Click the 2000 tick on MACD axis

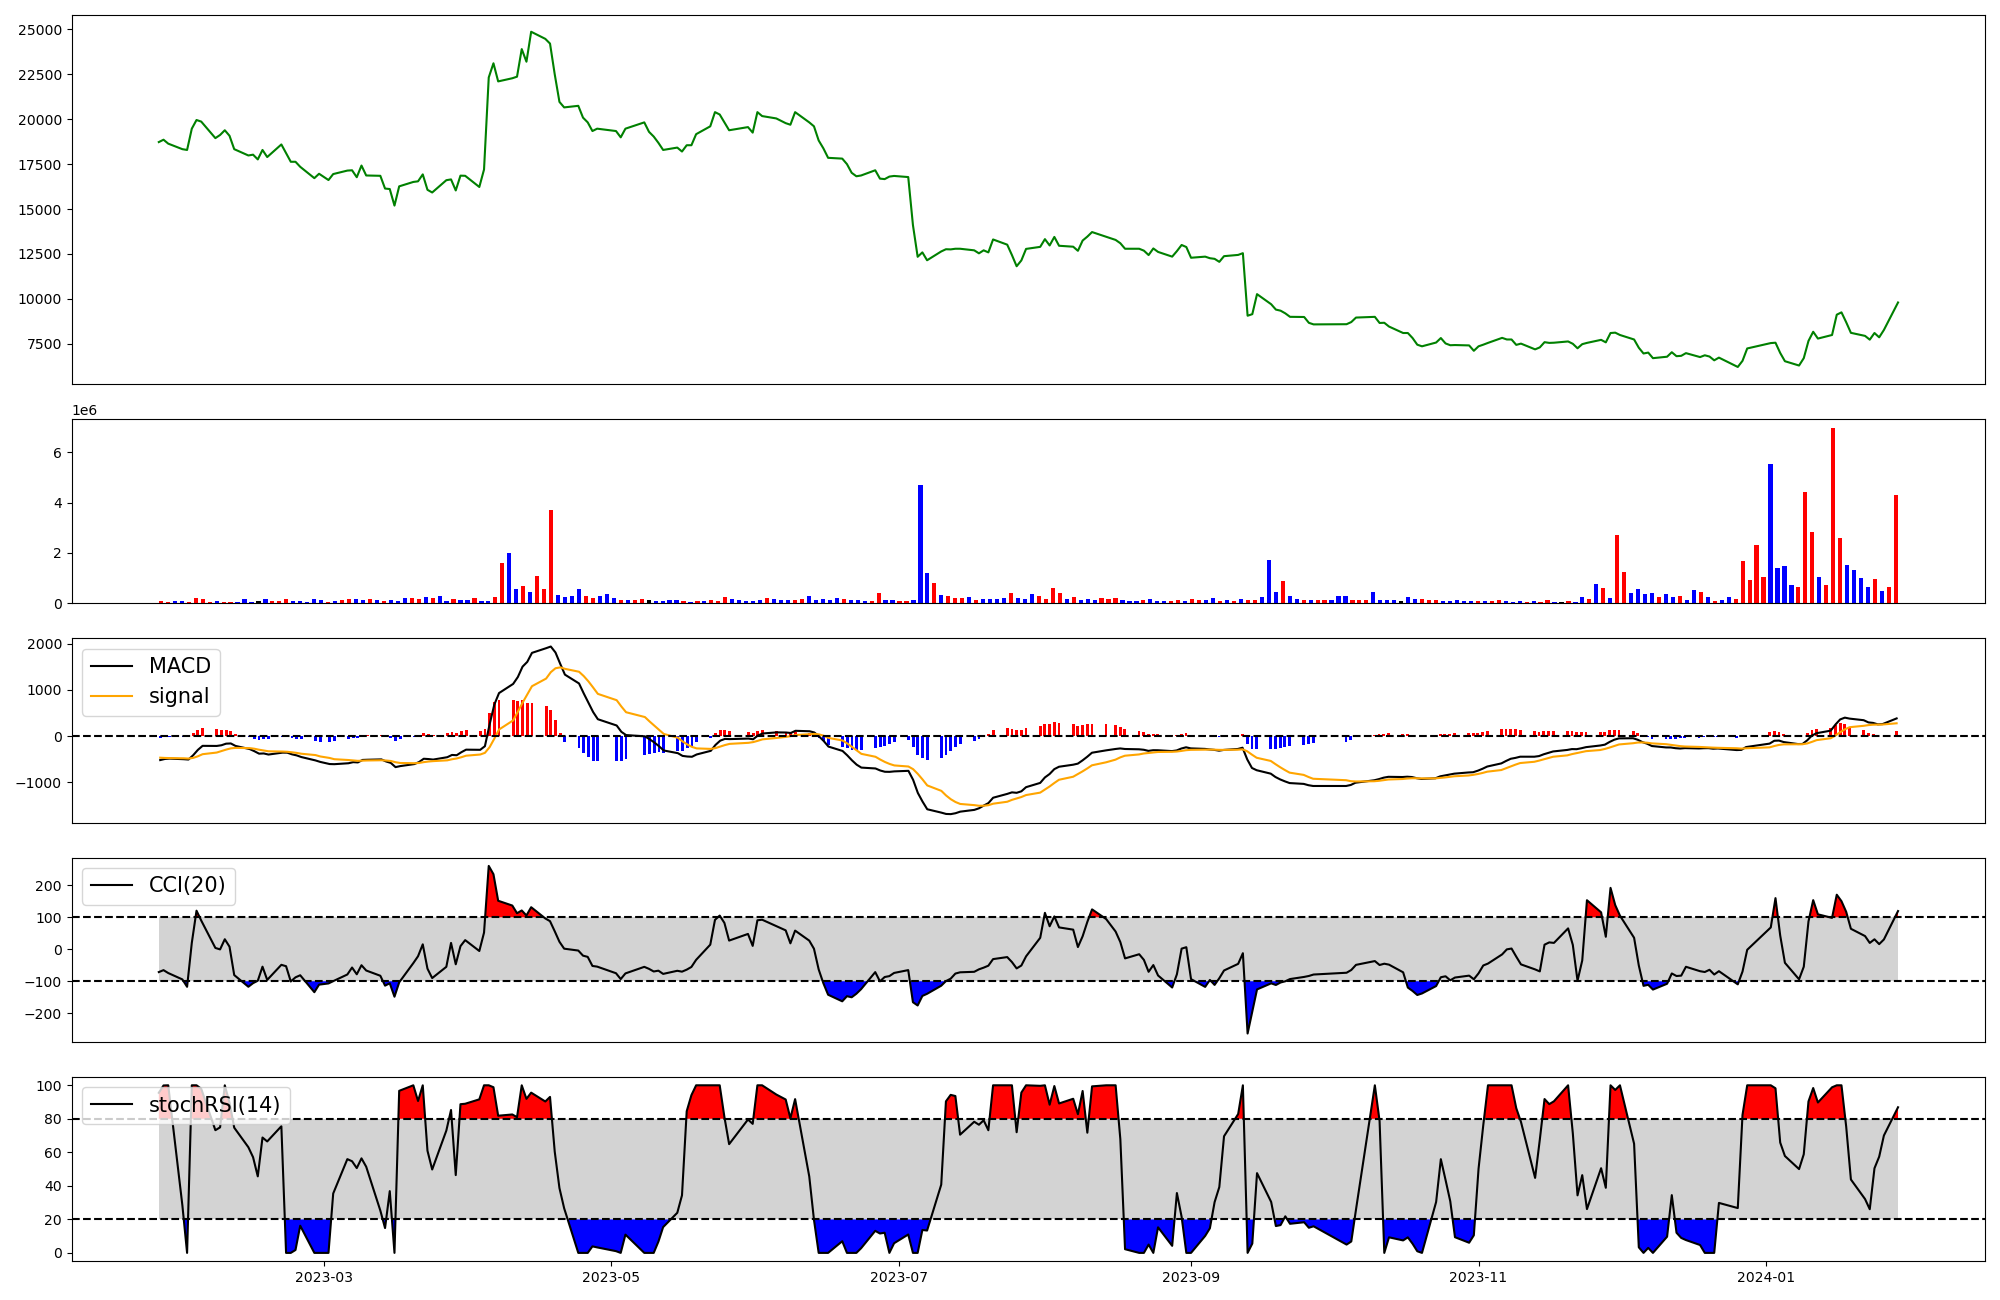(x=44, y=644)
